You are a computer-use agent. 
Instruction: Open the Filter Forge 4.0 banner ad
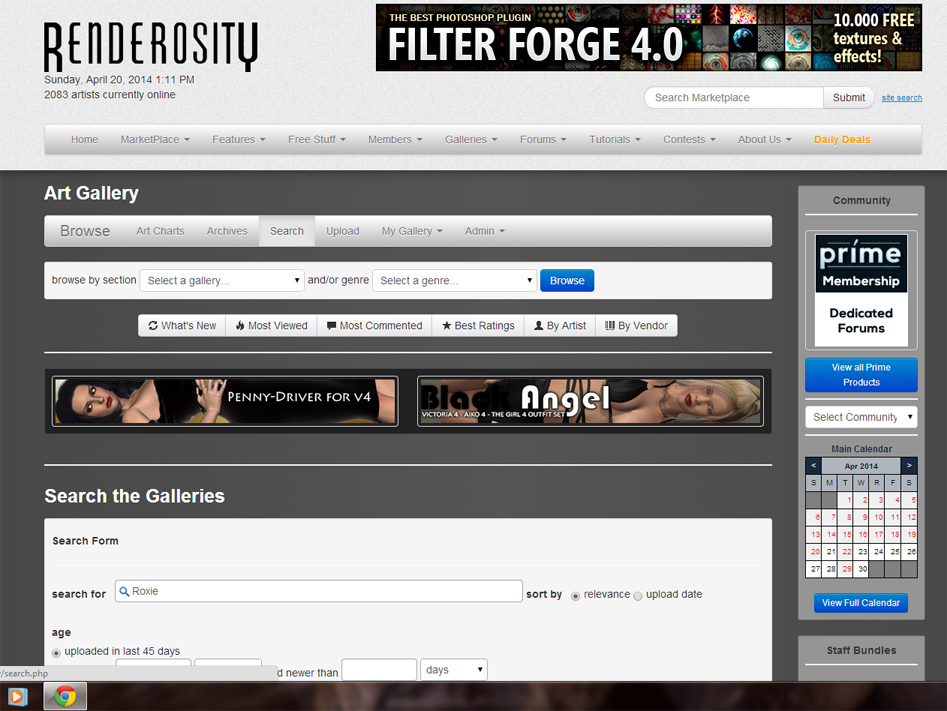649,37
